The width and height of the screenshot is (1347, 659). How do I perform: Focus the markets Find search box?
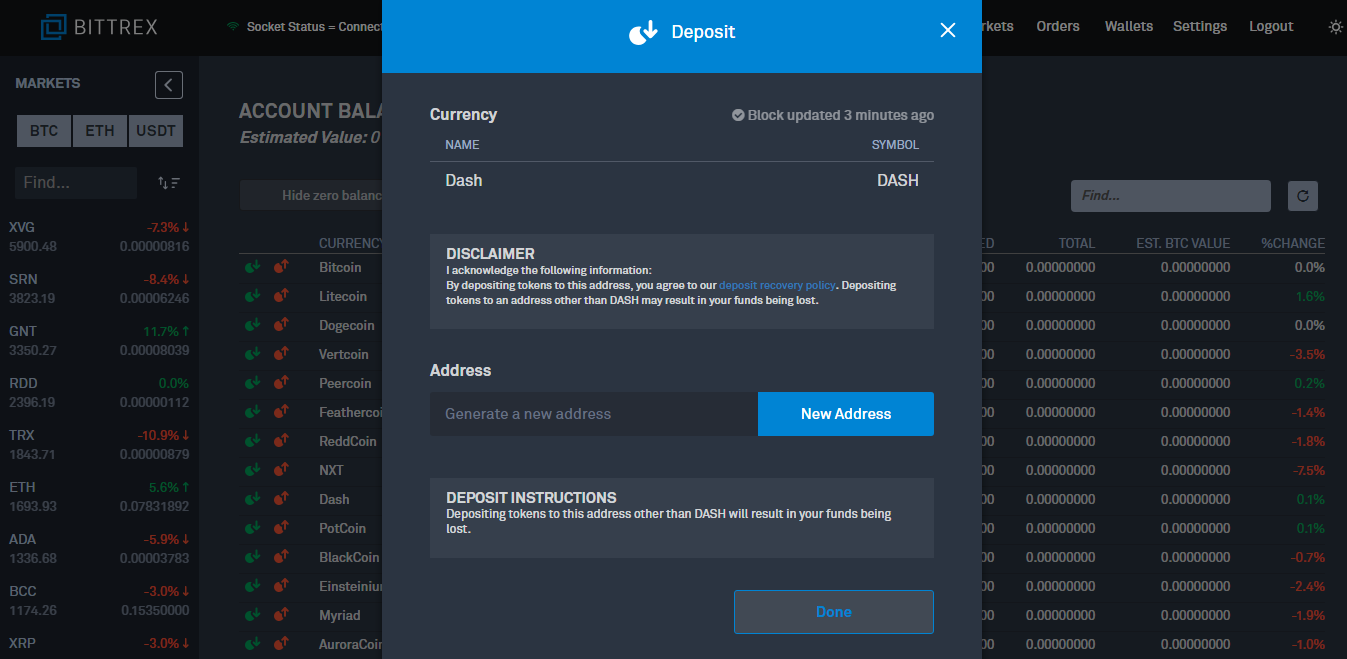point(76,183)
